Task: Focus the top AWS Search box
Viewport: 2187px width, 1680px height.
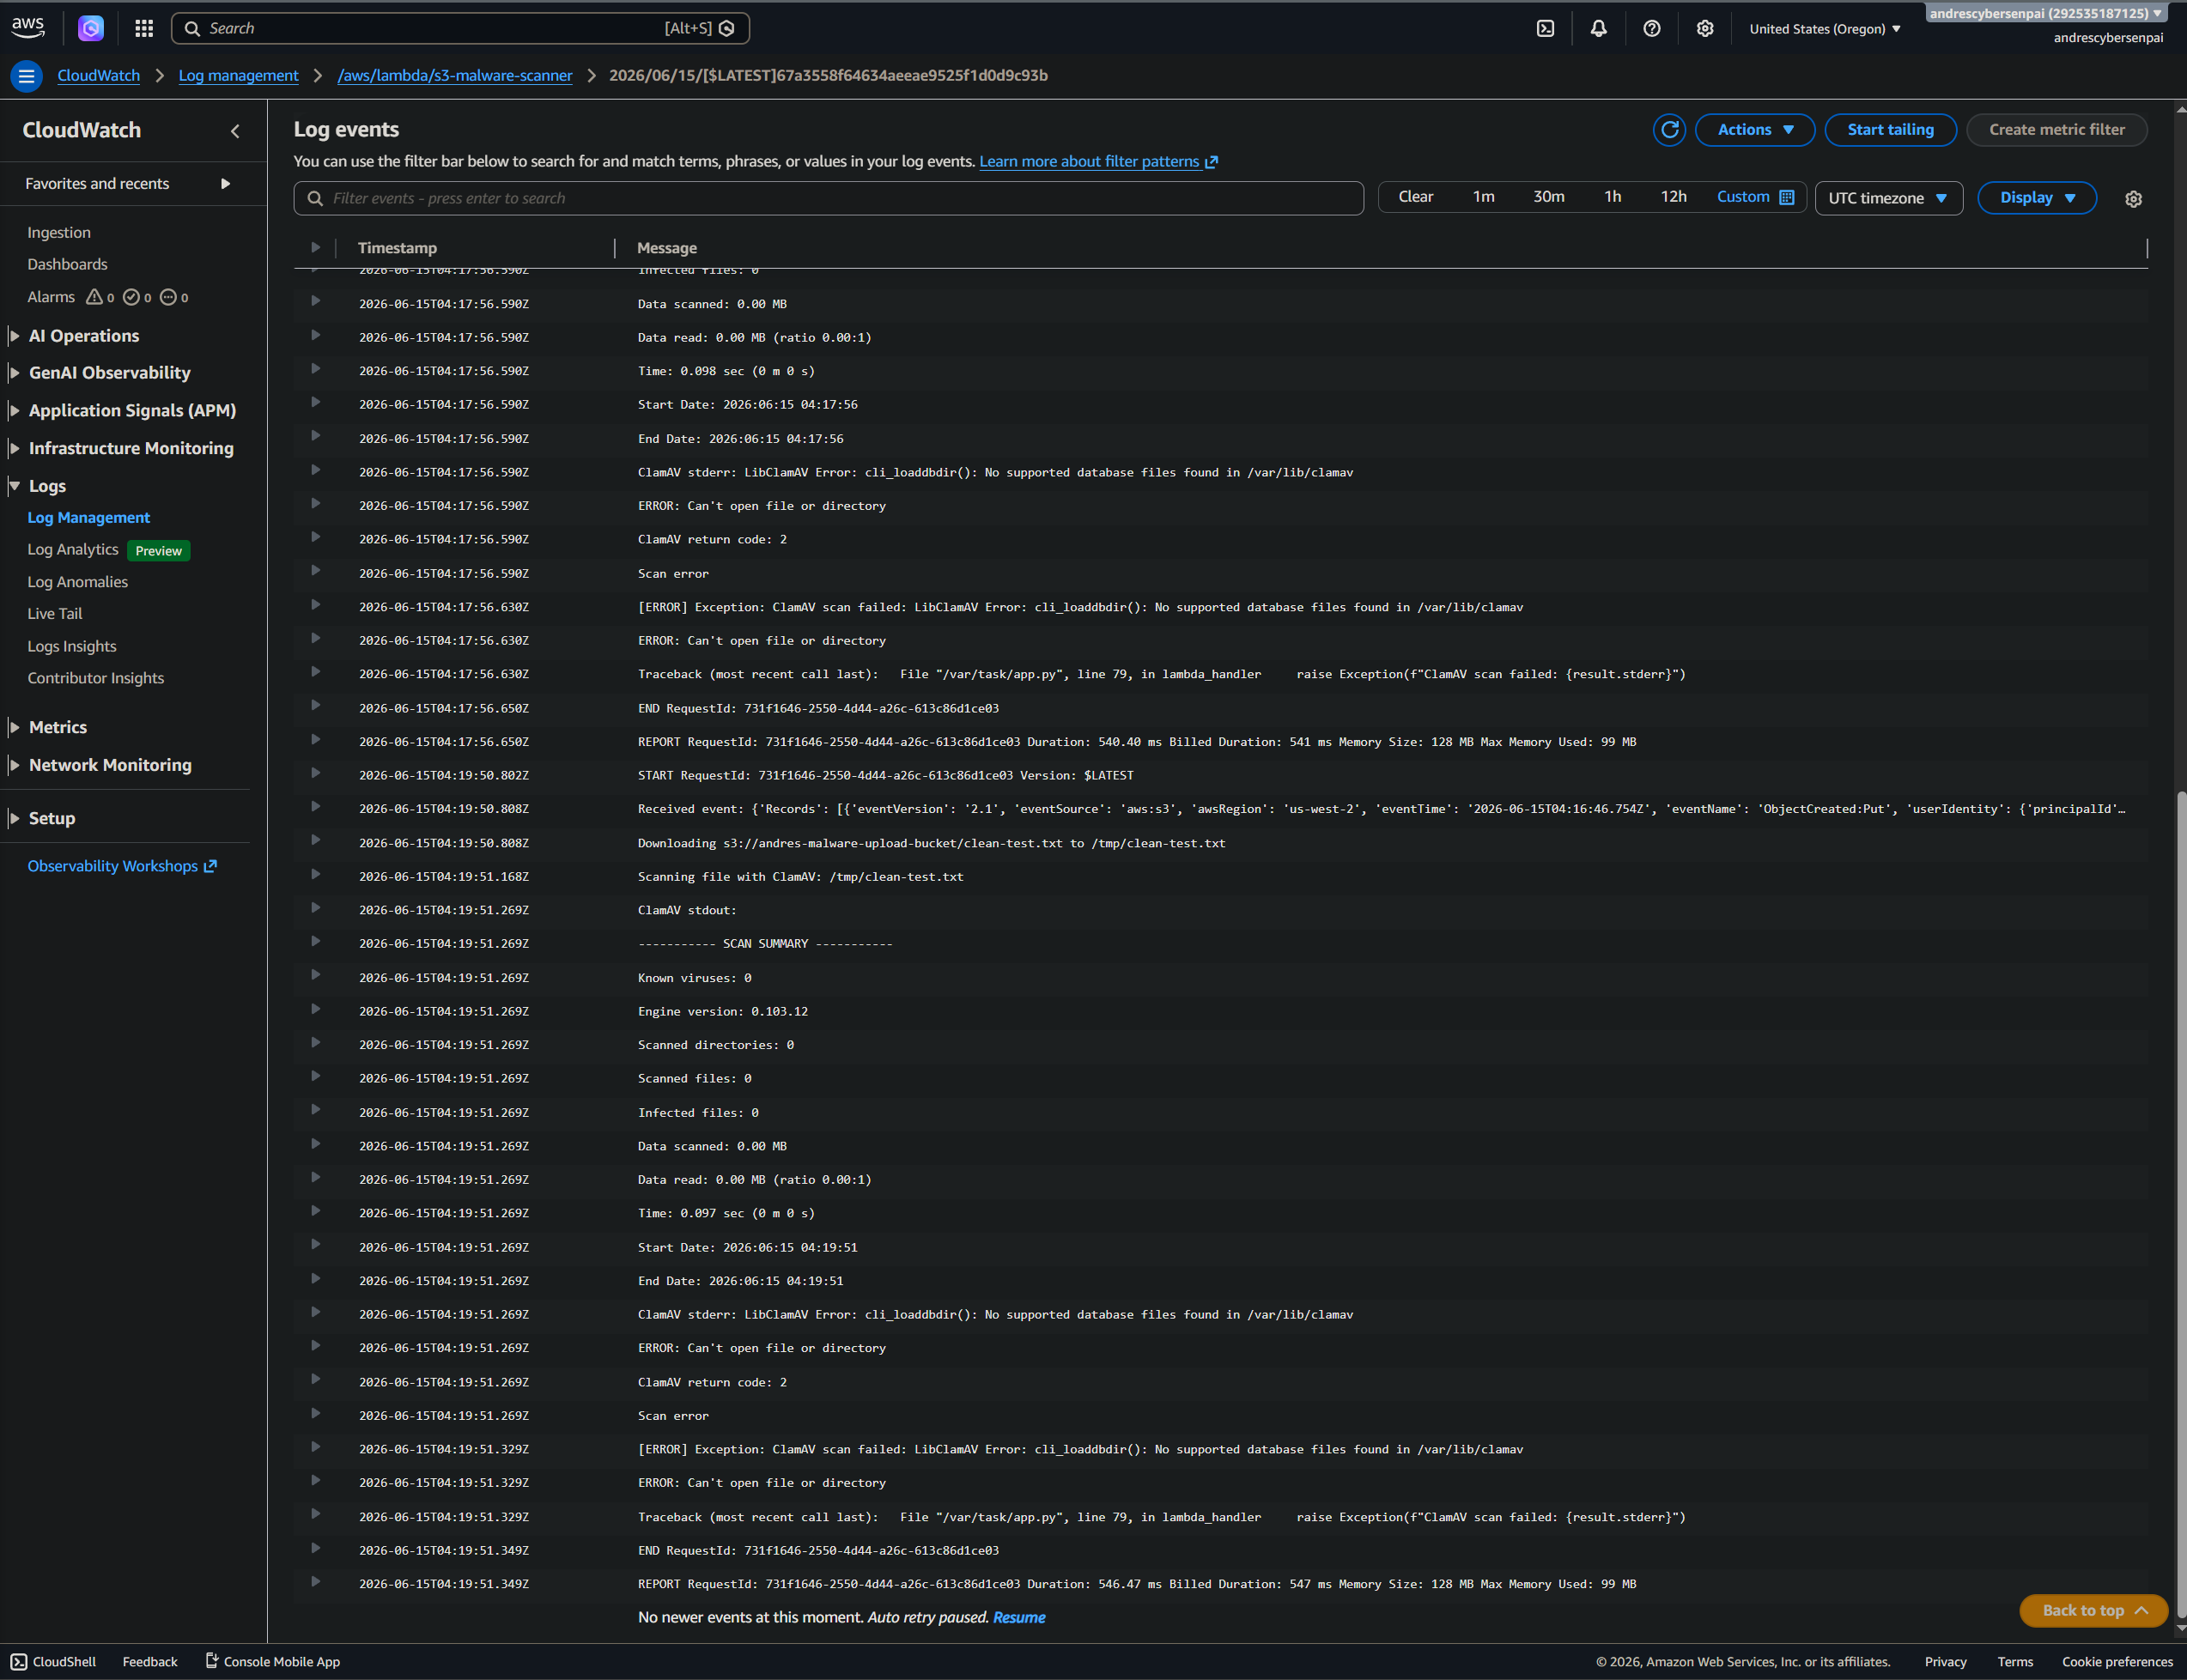Action: 460,28
